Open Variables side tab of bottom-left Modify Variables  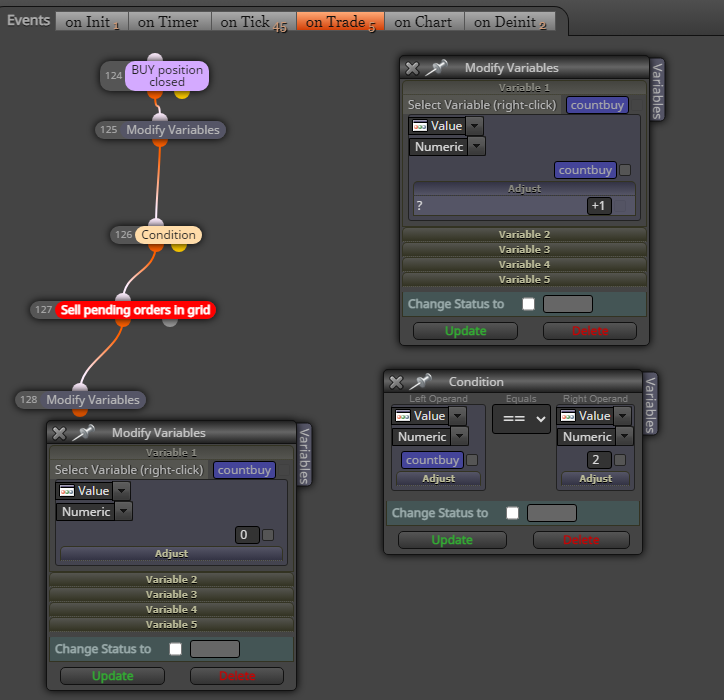point(304,455)
